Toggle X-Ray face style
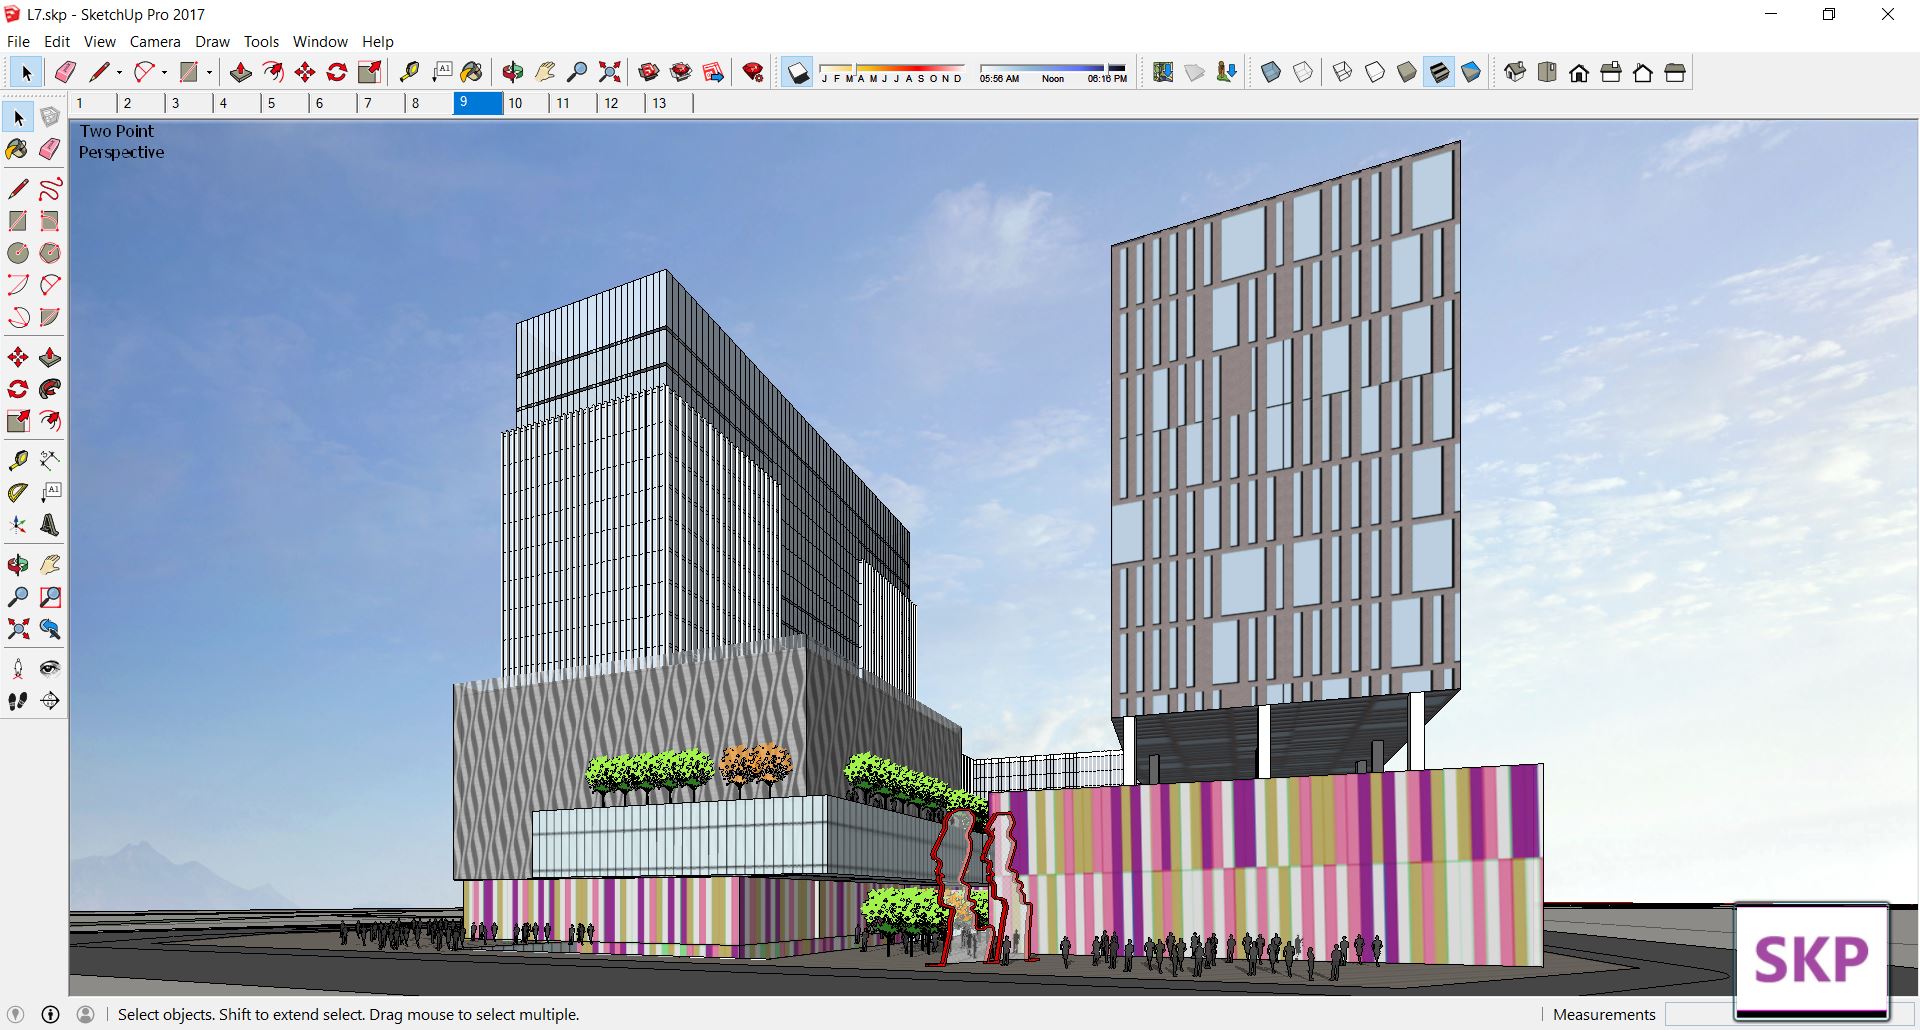The width and height of the screenshot is (1920, 1030). click(1271, 72)
